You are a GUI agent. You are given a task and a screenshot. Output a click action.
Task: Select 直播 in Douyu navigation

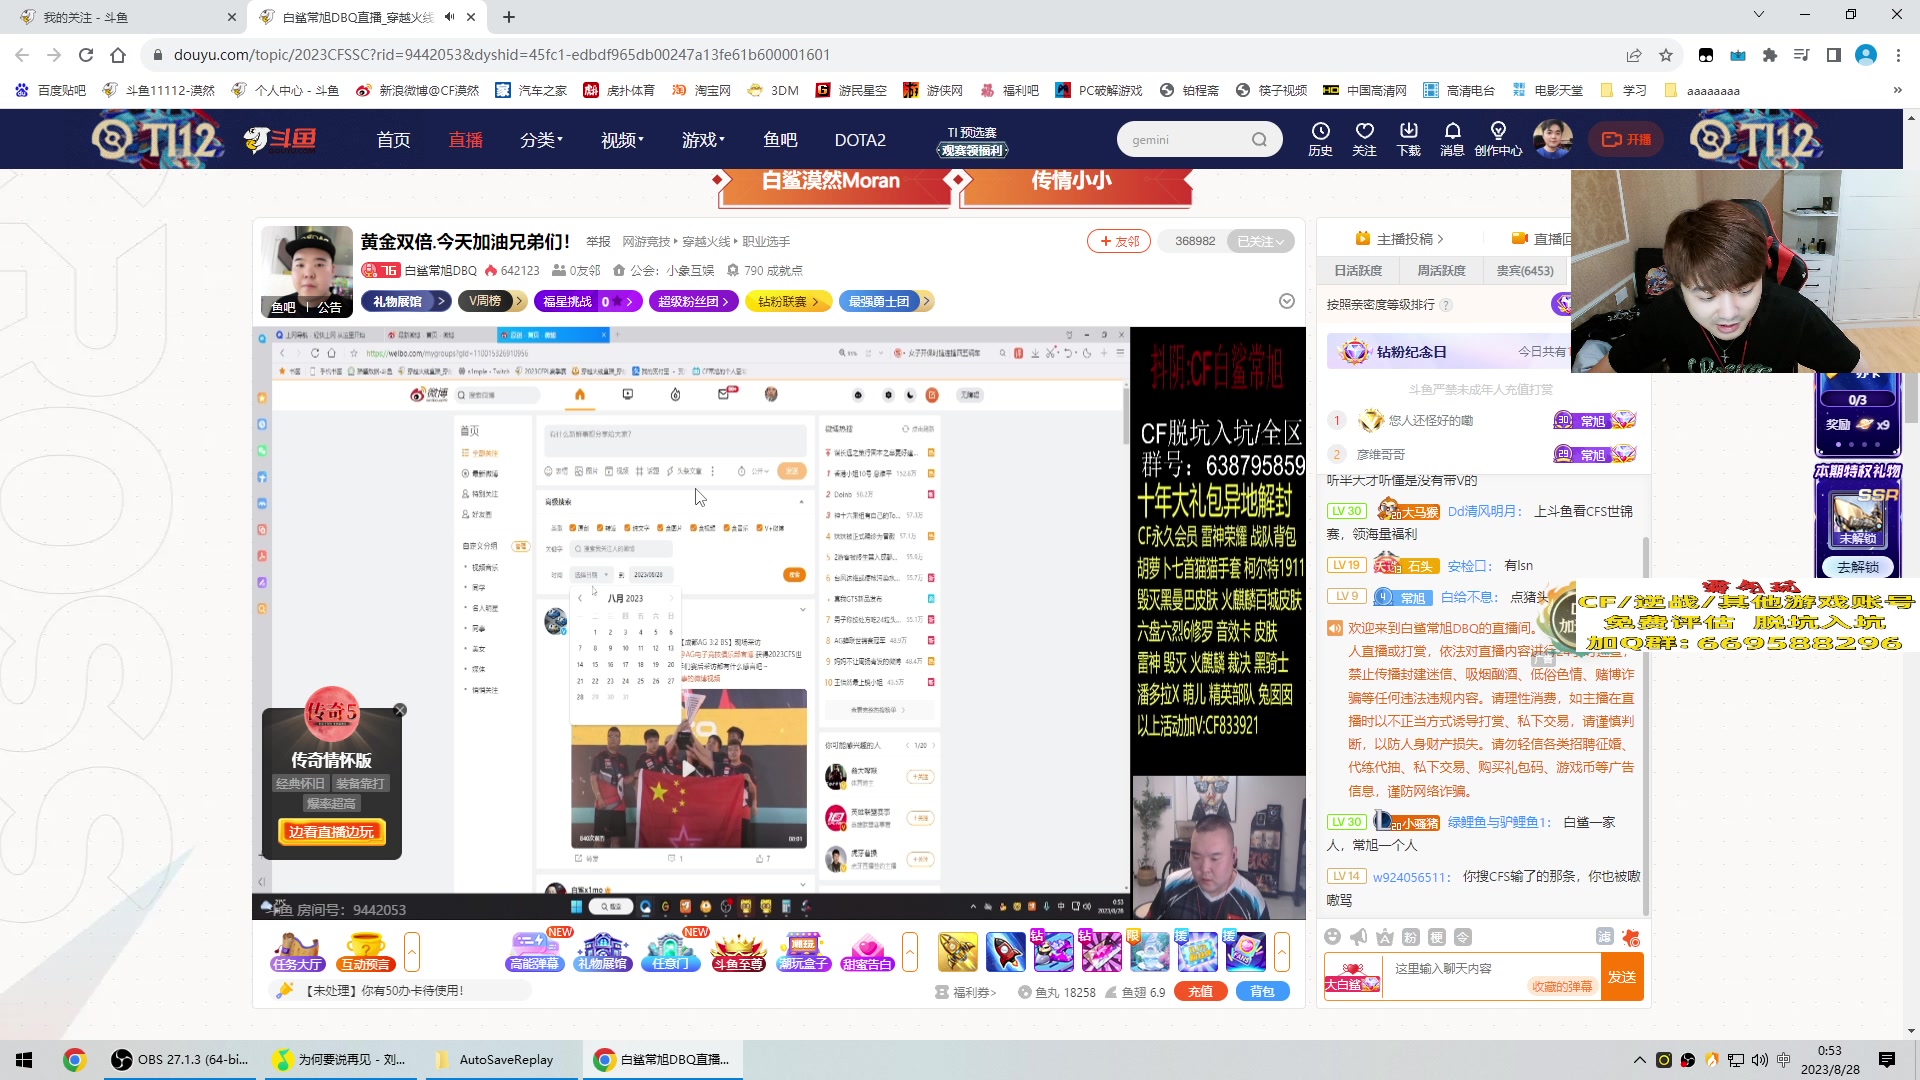coord(465,140)
